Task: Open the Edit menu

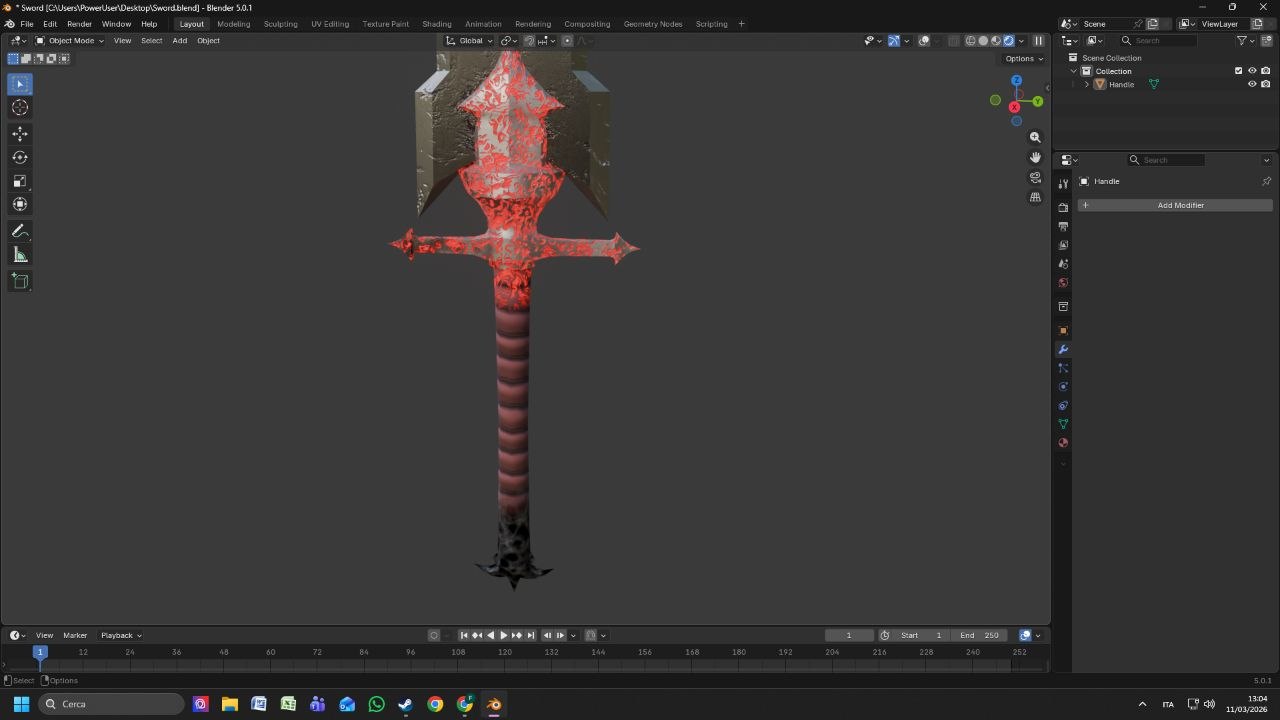Action: (x=49, y=24)
